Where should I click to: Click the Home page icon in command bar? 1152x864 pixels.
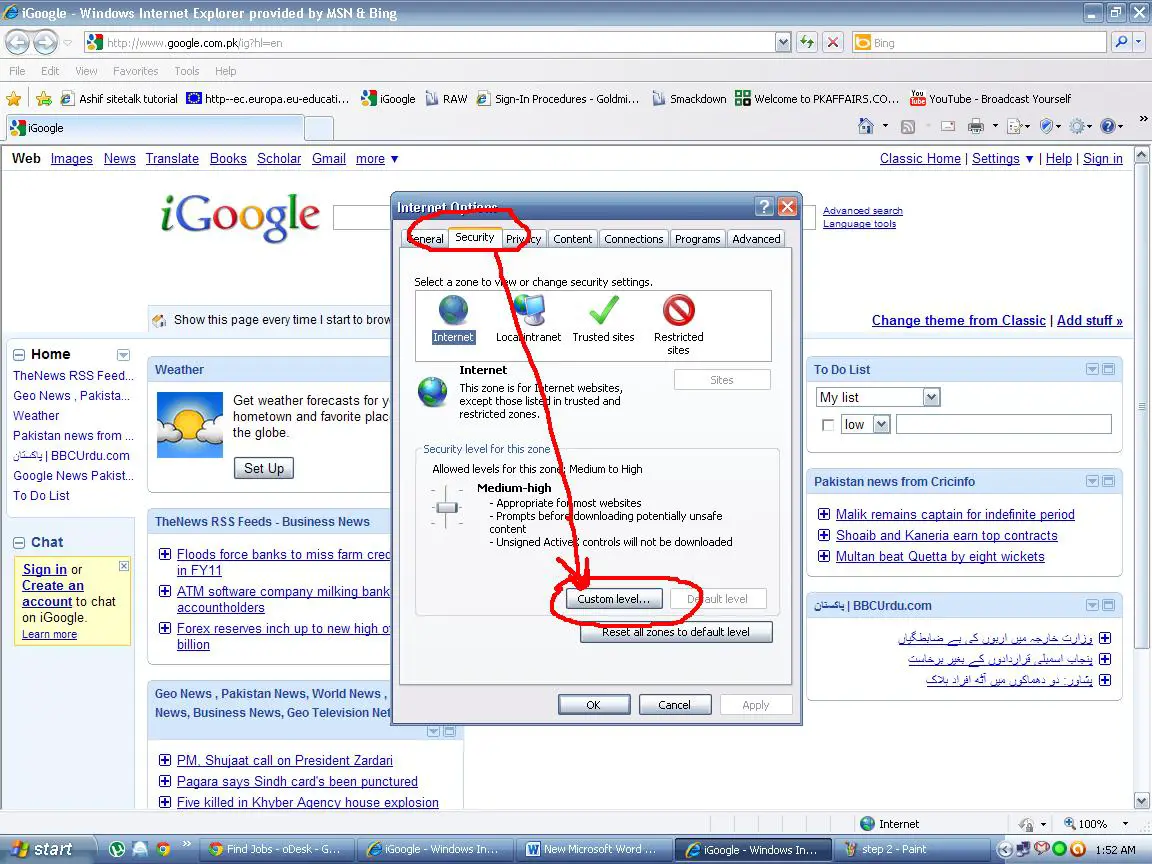tap(866, 126)
